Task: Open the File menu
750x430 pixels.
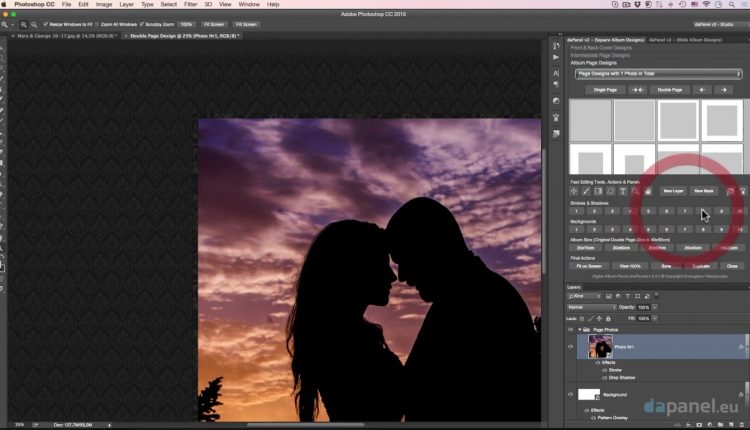Action: click(66, 4)
